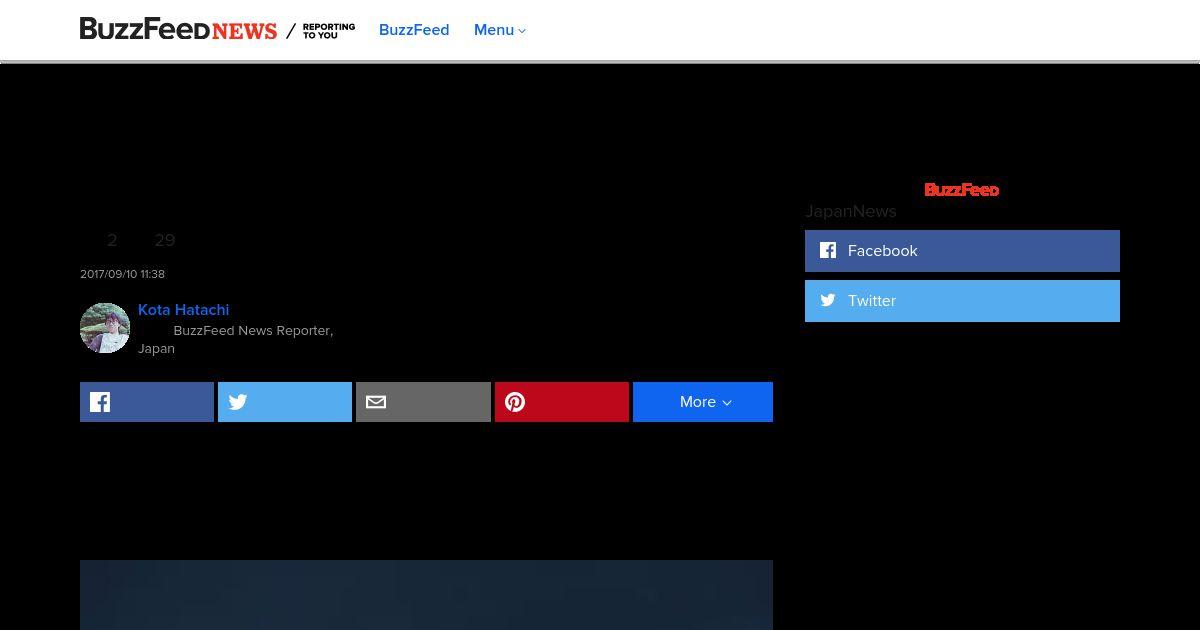Click the Reporting To You tagline
Image resolution: width=1200 pixels, height=630 pixels.
click(329, 31)
